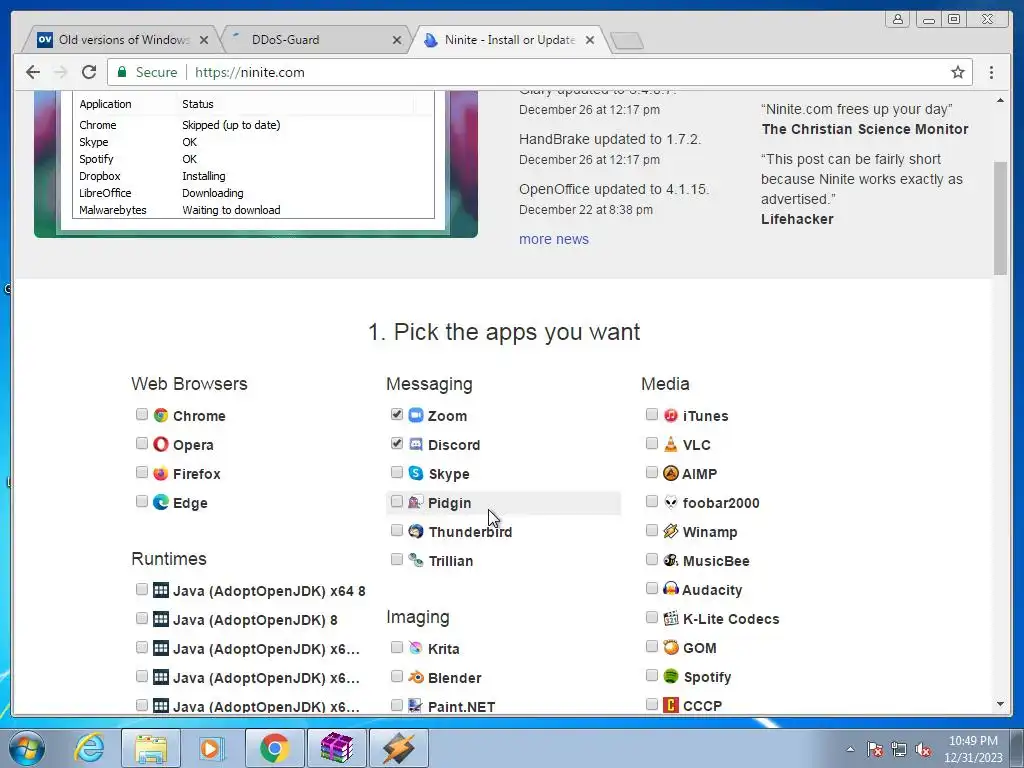Click the K-Lite Codecs icon
This screenshot has height=768, width=1024.
[671, 618]
